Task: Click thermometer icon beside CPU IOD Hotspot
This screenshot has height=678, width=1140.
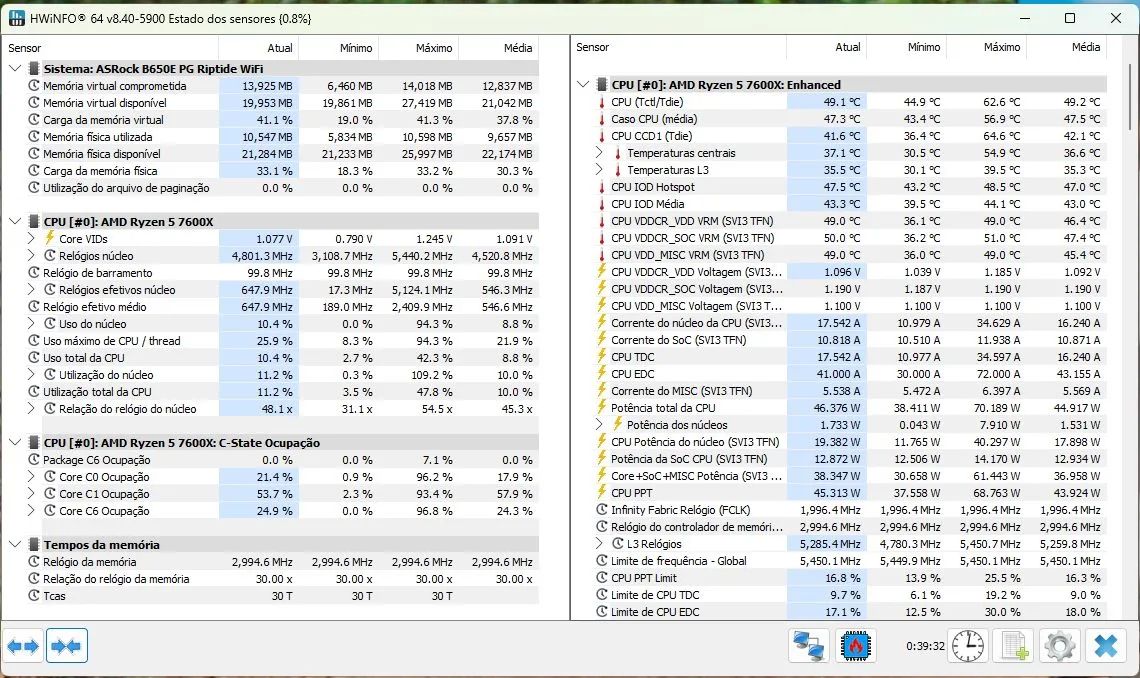Action: click(601, 187)
